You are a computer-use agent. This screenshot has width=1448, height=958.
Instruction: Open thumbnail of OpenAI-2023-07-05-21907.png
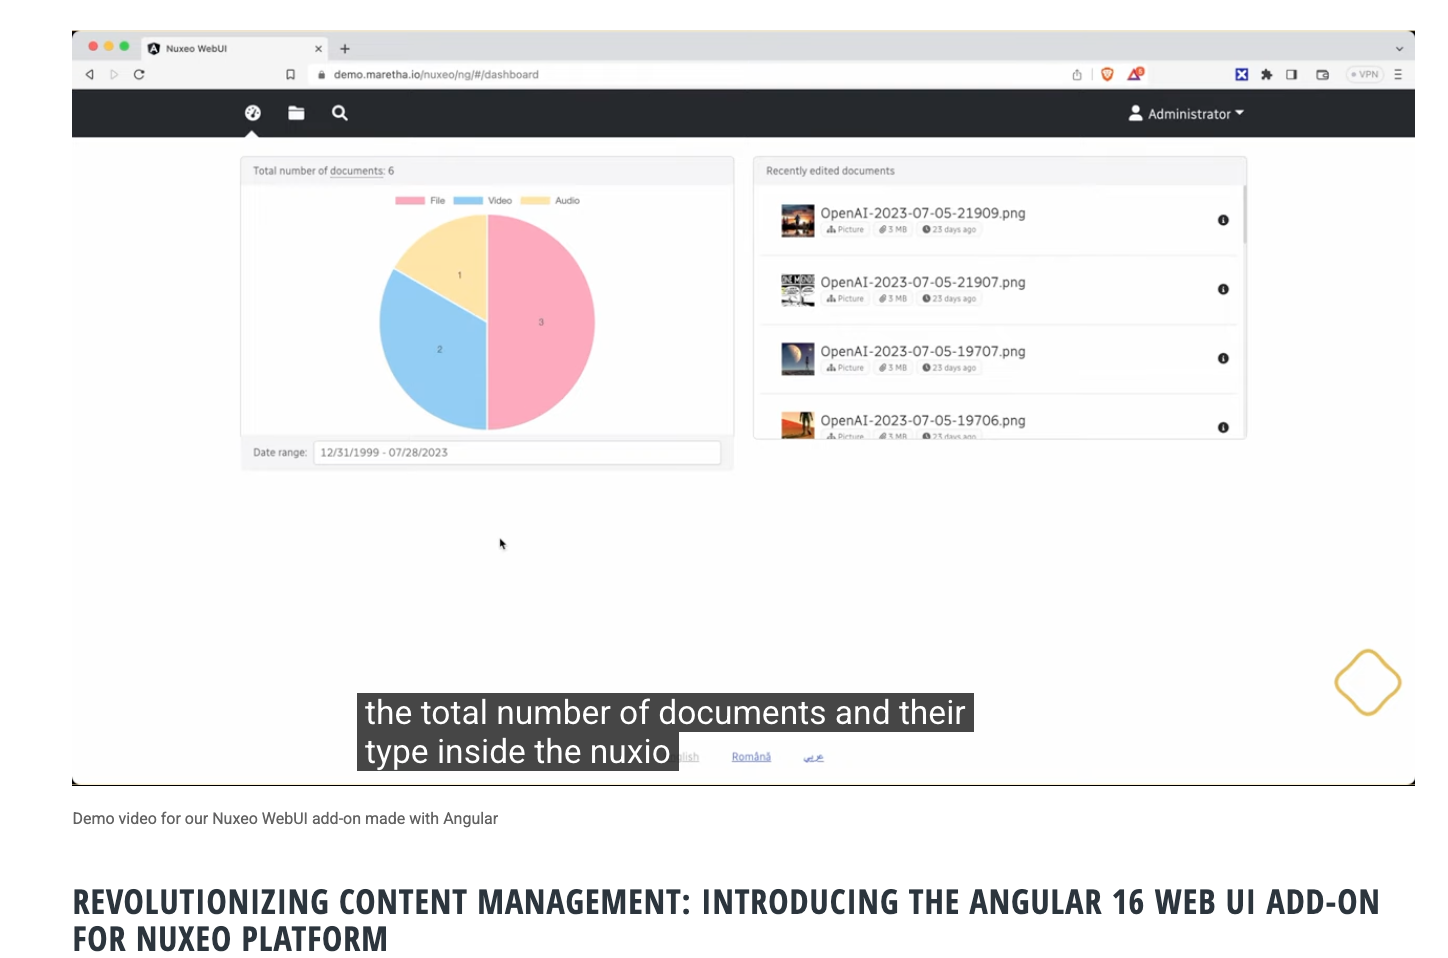click(798, 289)
